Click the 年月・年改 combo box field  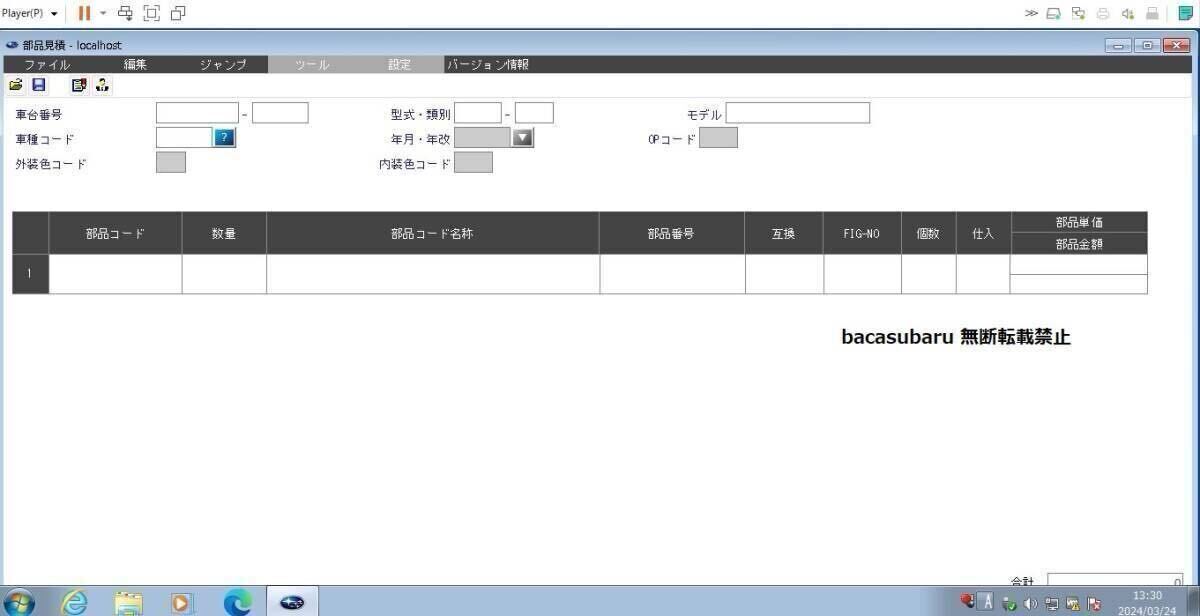point(483,138)
